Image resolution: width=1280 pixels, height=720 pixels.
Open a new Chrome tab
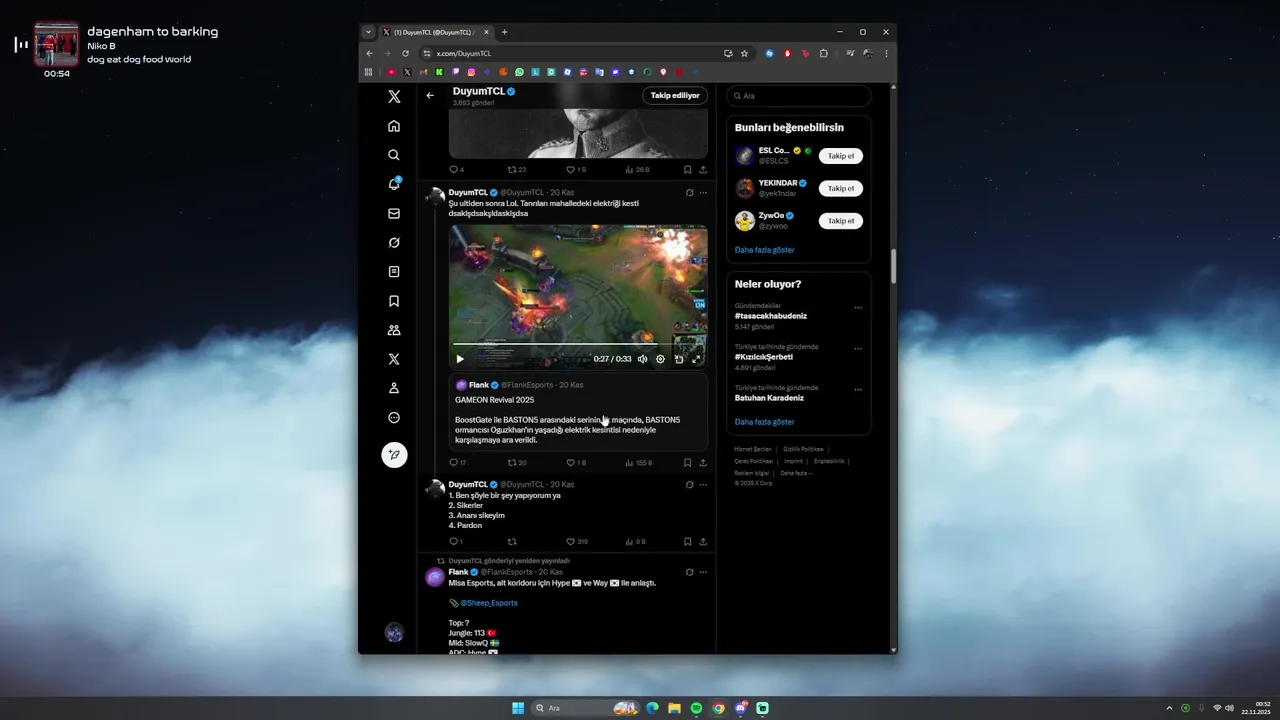pyautogui.click(x=504, y=32)
